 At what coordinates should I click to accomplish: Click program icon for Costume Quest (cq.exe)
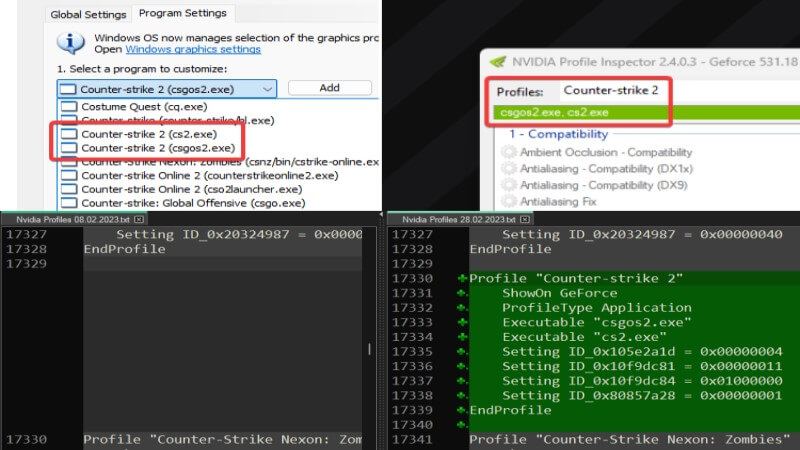(x=67, y=106)
